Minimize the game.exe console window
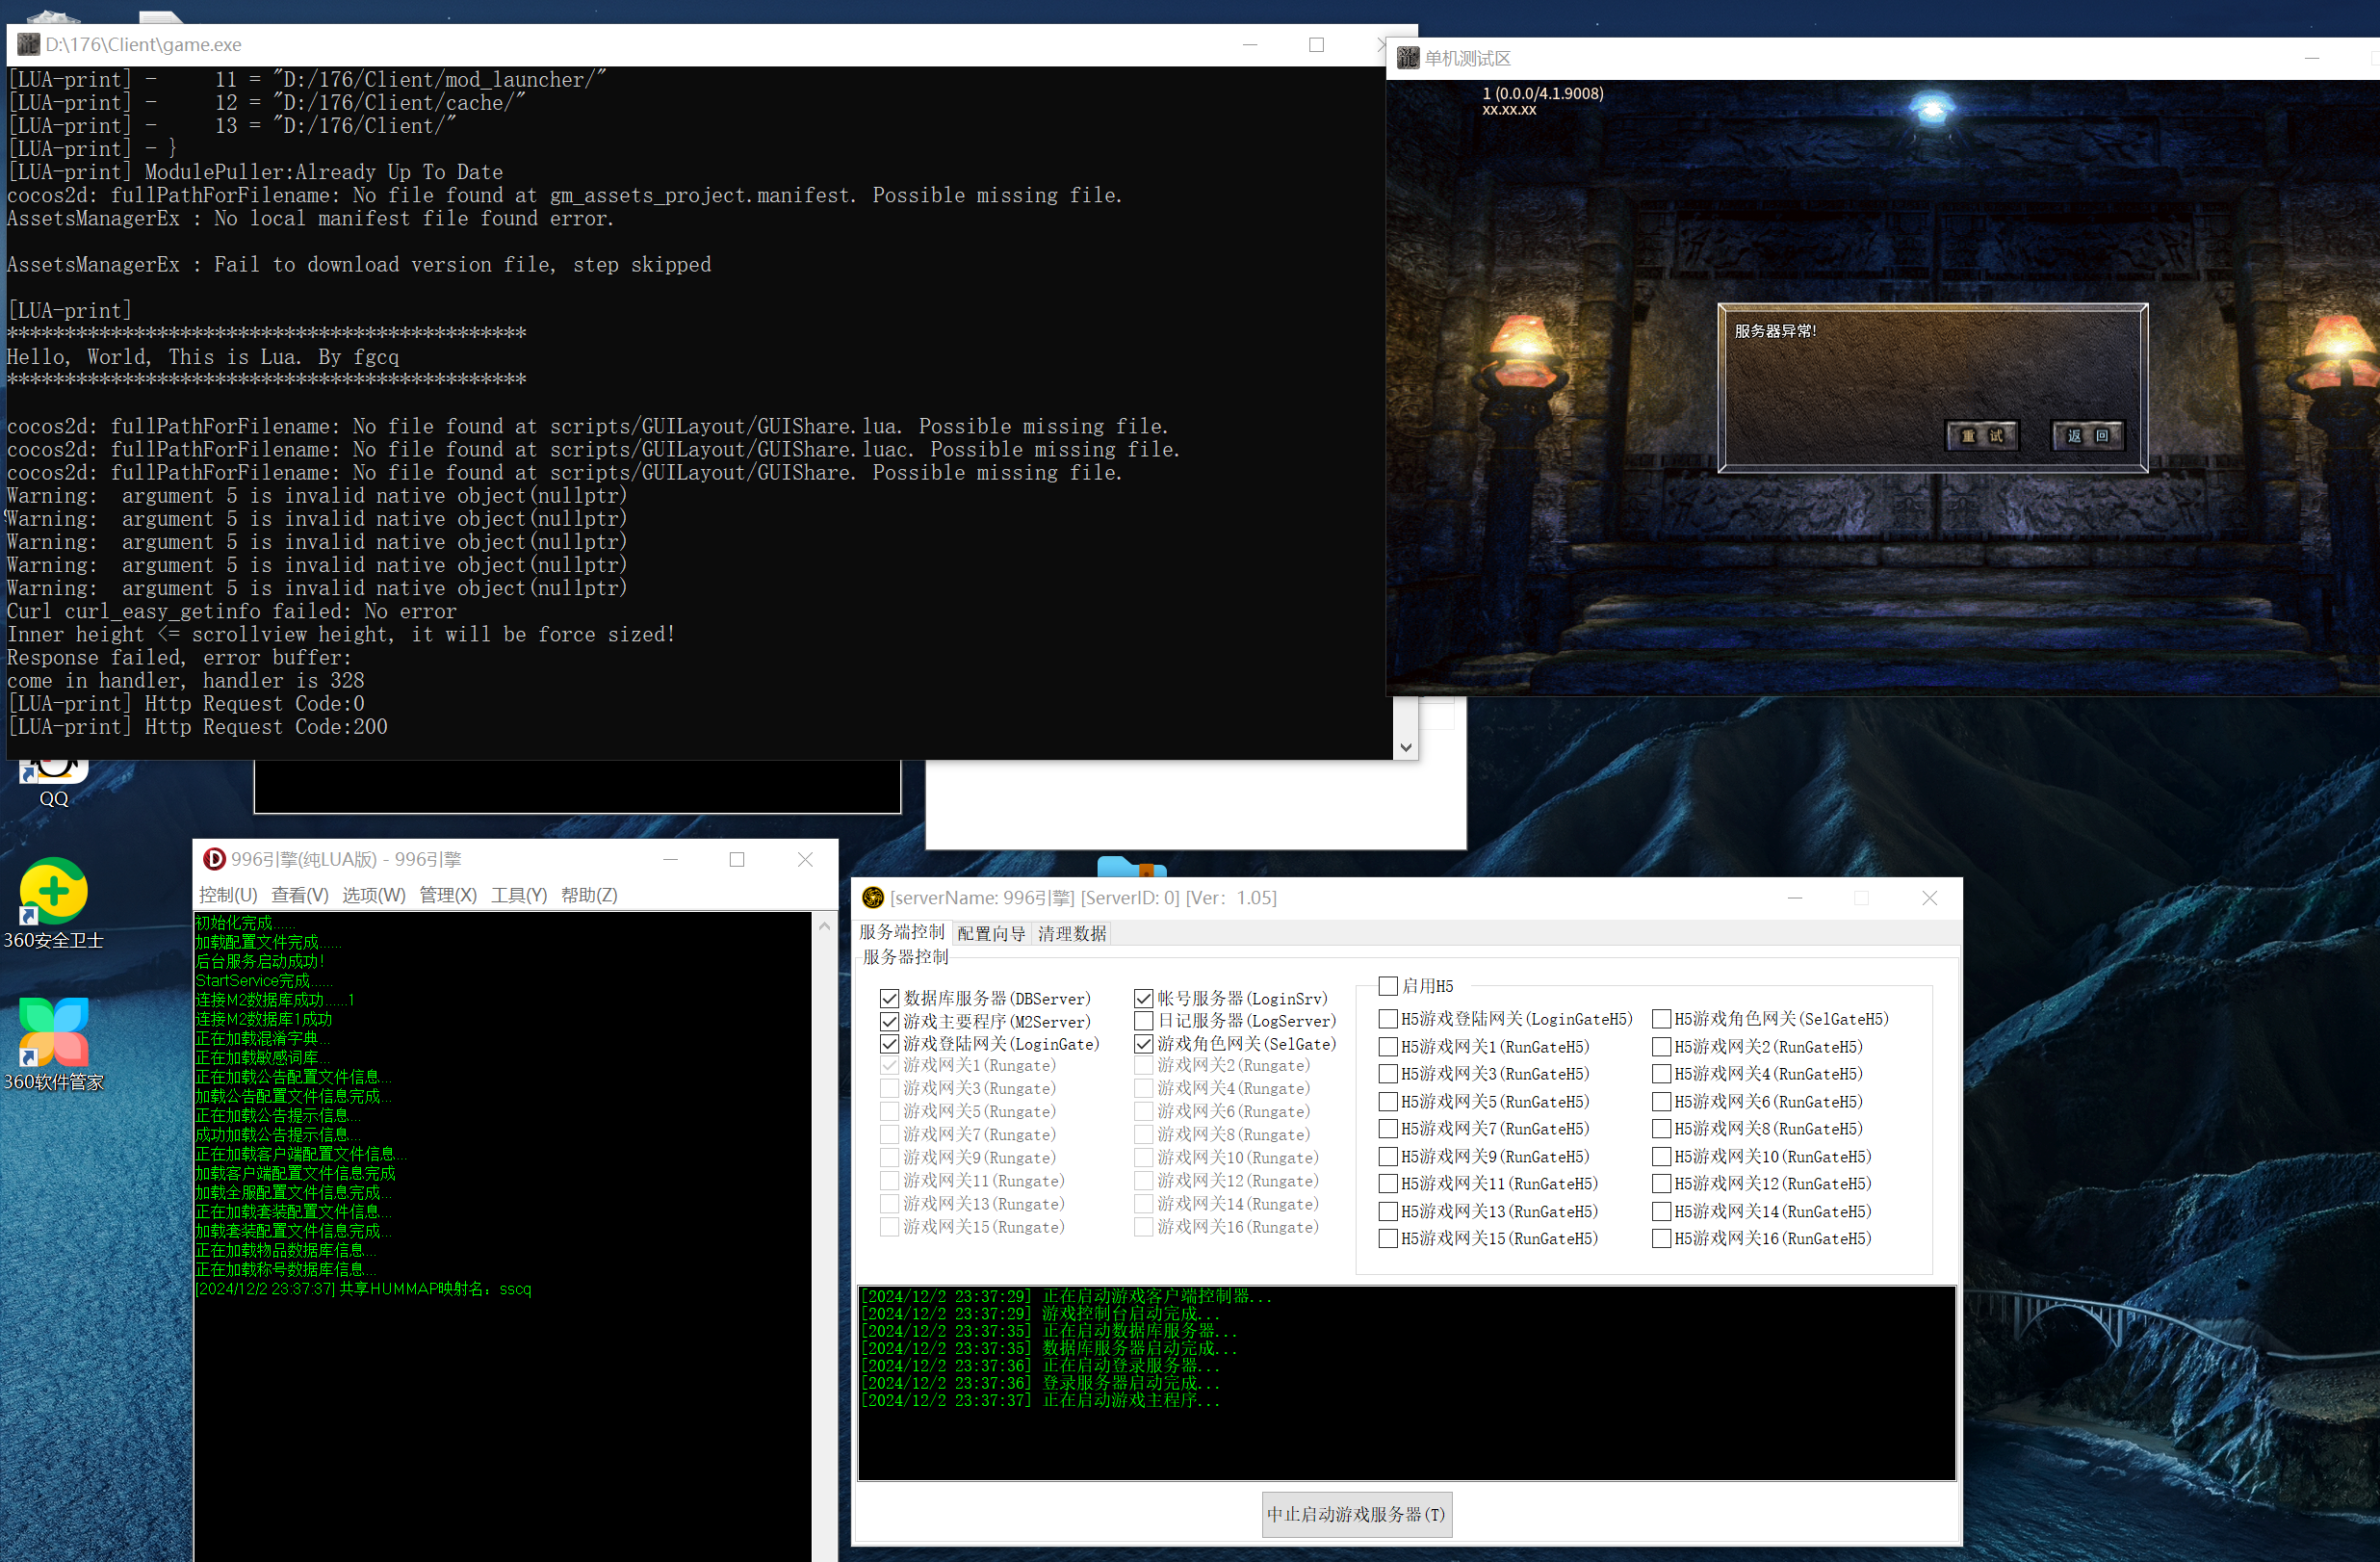 click(x=1249, y=44)
